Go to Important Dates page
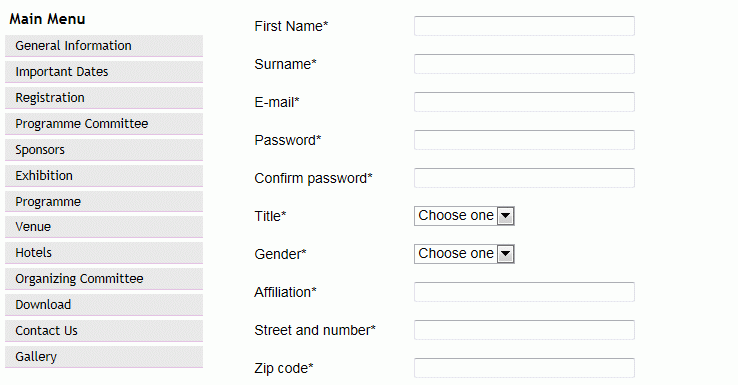Screen dimensions: 738x385 (x=104, y=72)
